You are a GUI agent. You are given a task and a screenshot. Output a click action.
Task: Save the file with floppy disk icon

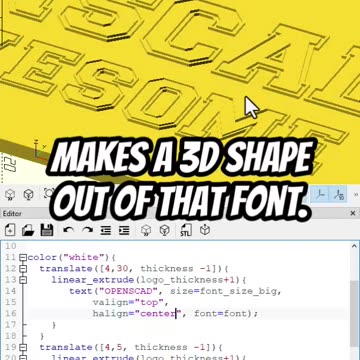tap(47, 230)
